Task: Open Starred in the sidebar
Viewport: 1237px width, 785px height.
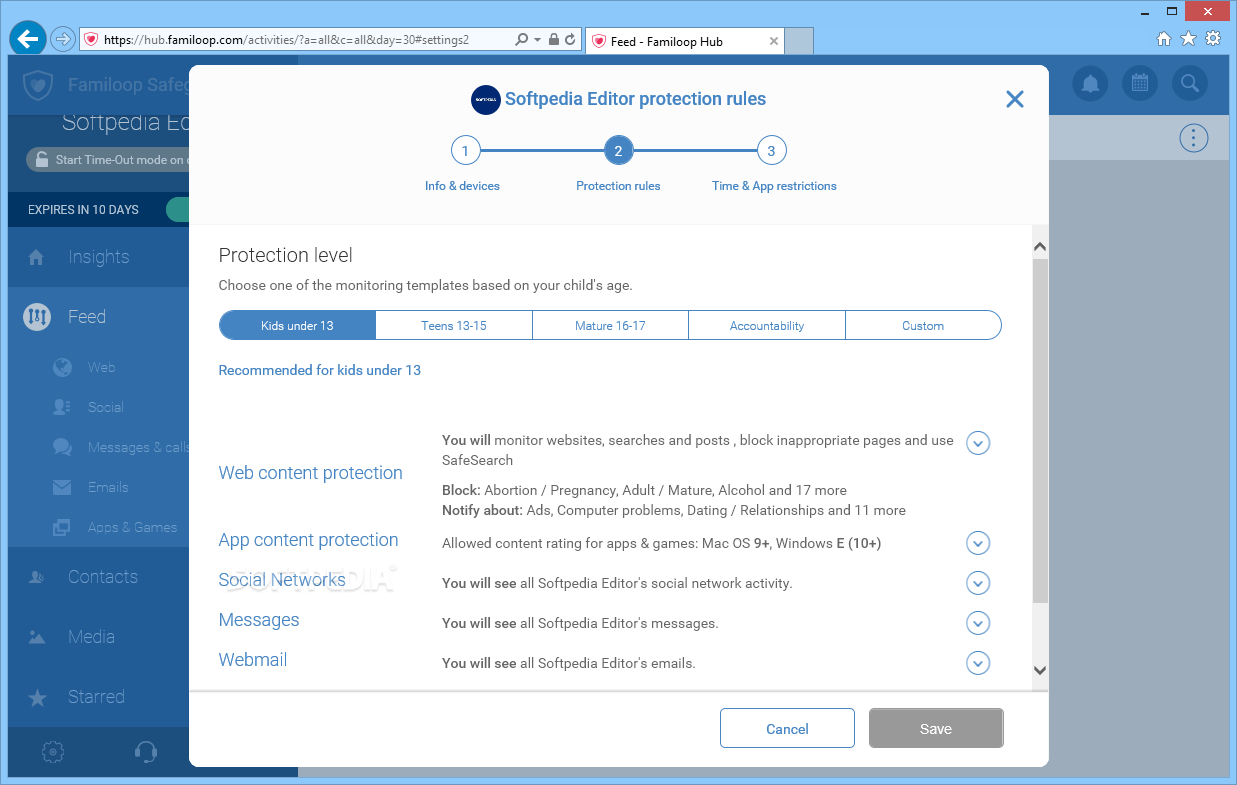Action: point(98,697)
